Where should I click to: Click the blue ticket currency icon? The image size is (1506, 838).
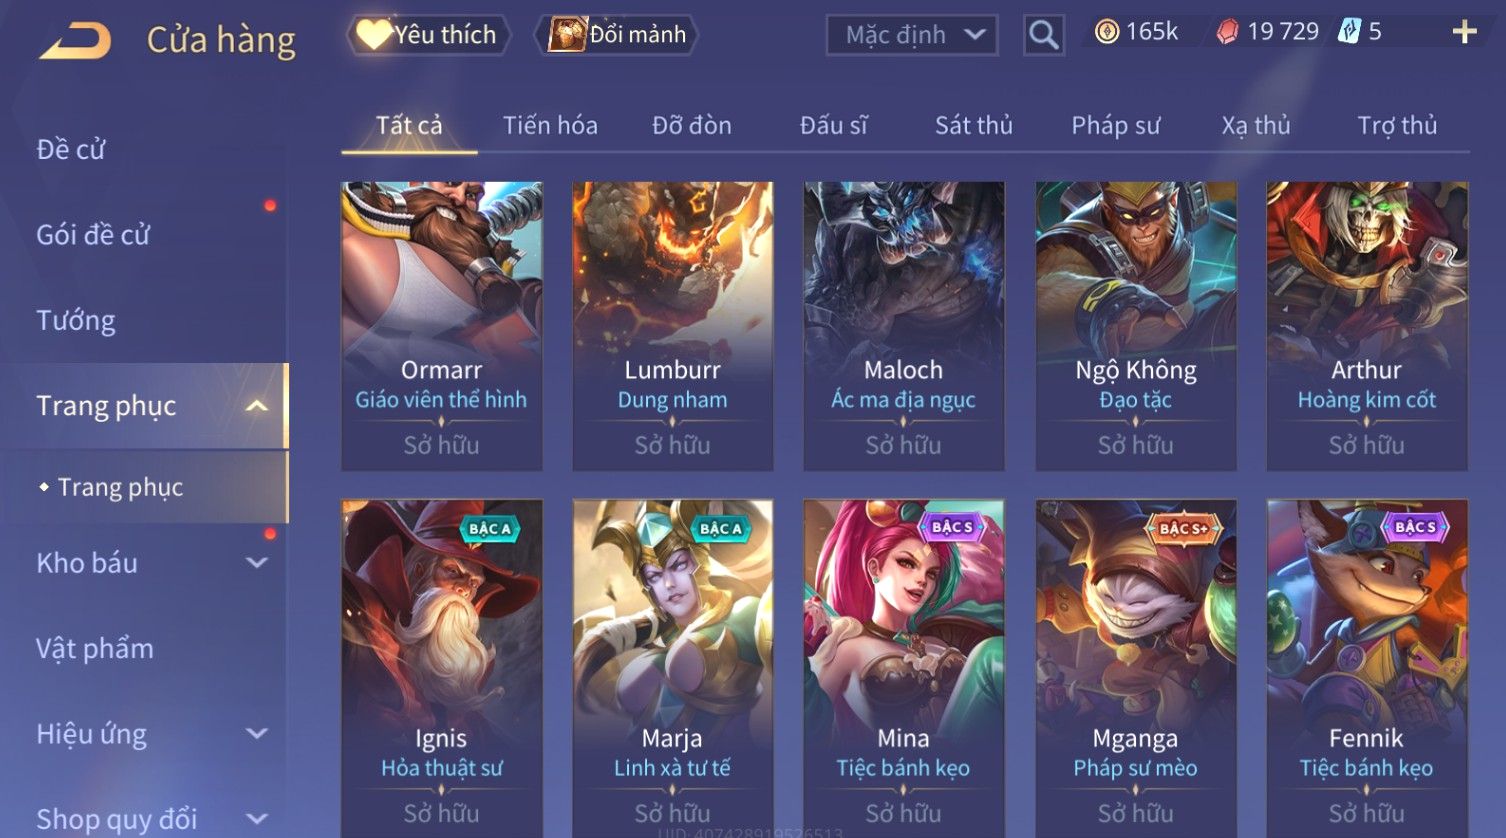(1349, 32)
